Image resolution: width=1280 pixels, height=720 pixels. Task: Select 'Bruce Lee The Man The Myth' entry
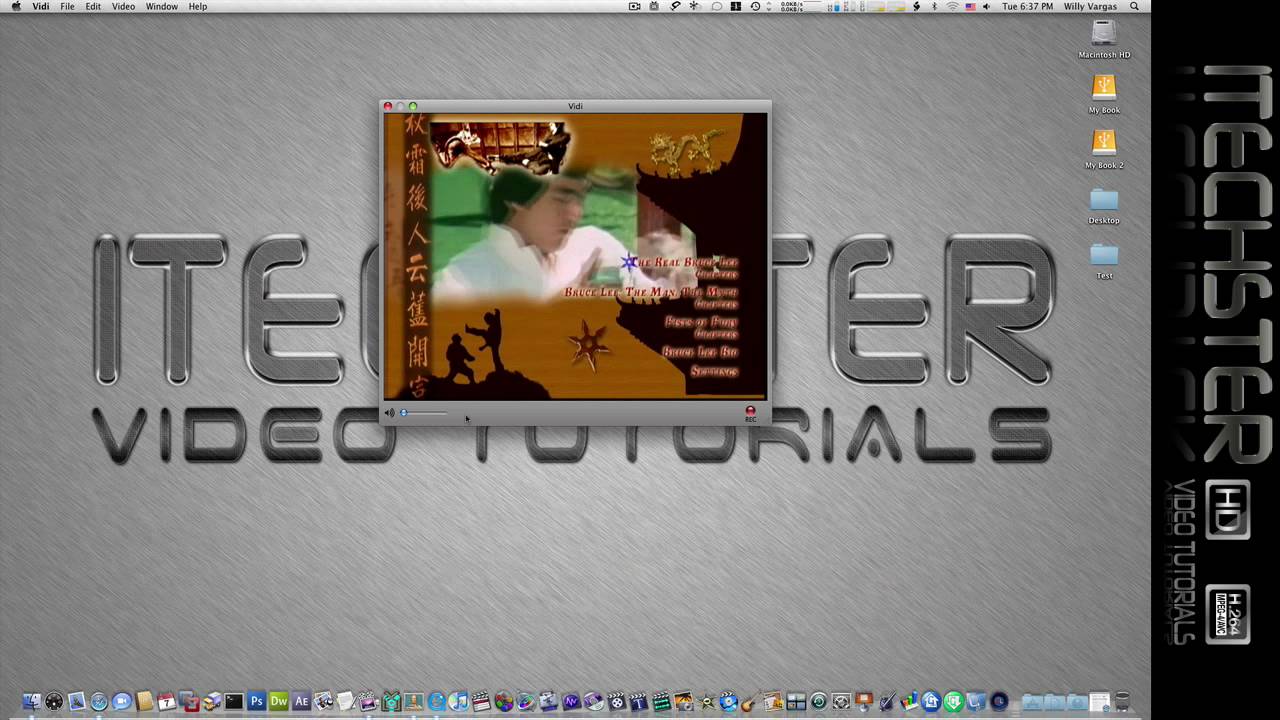(x=651, y=292)
